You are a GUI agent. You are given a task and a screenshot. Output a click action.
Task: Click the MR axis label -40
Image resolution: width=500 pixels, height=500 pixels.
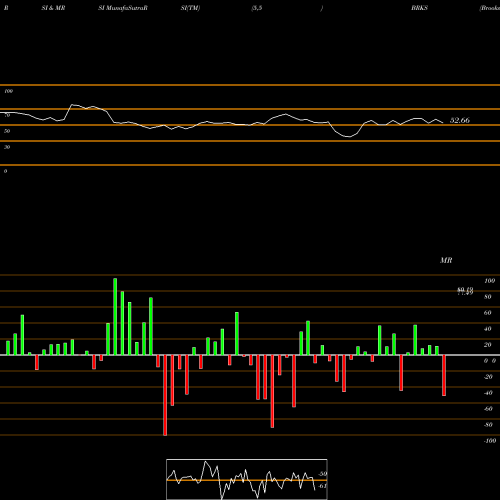coord(488,393)
